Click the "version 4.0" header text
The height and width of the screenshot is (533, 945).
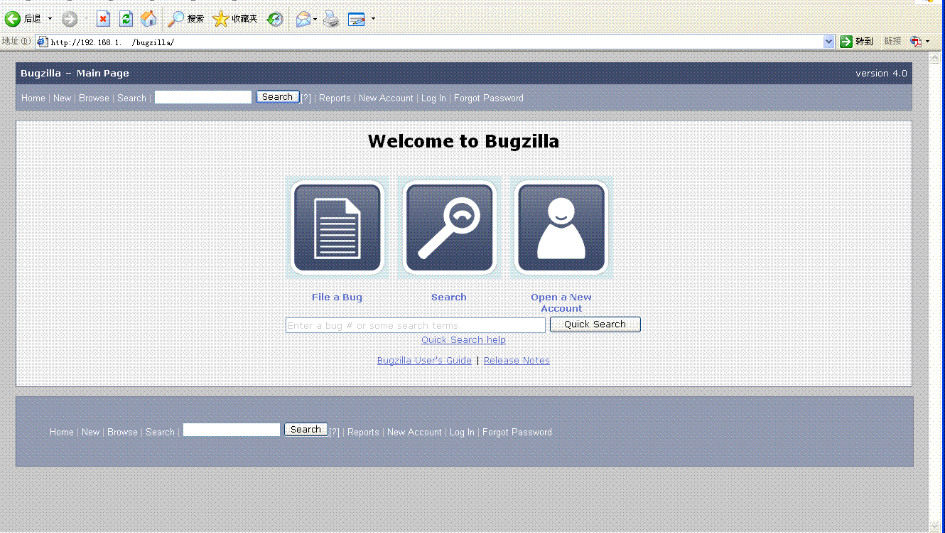881,73
